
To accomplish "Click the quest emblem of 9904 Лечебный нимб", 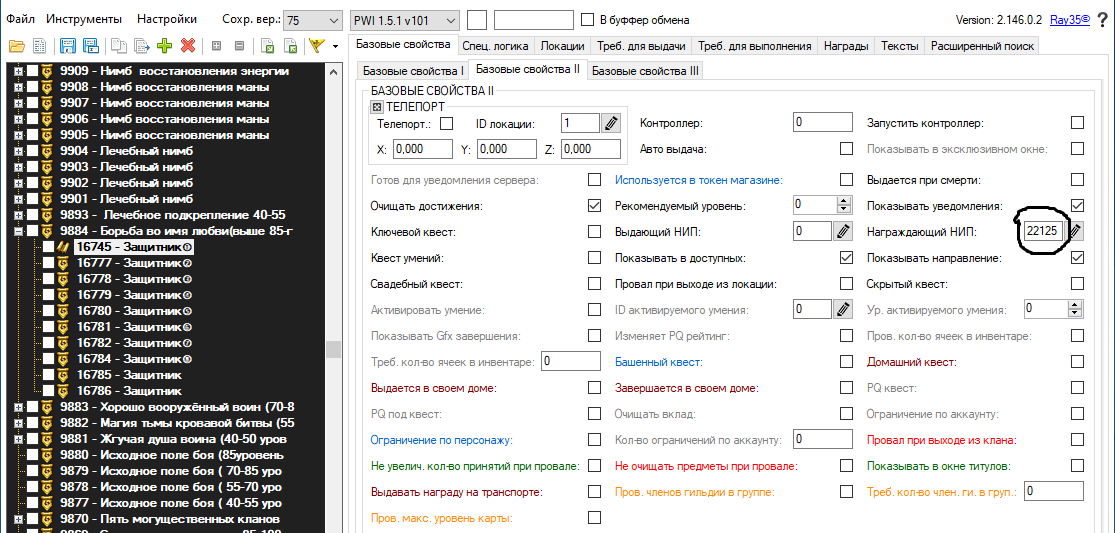I will click(48, 151).
